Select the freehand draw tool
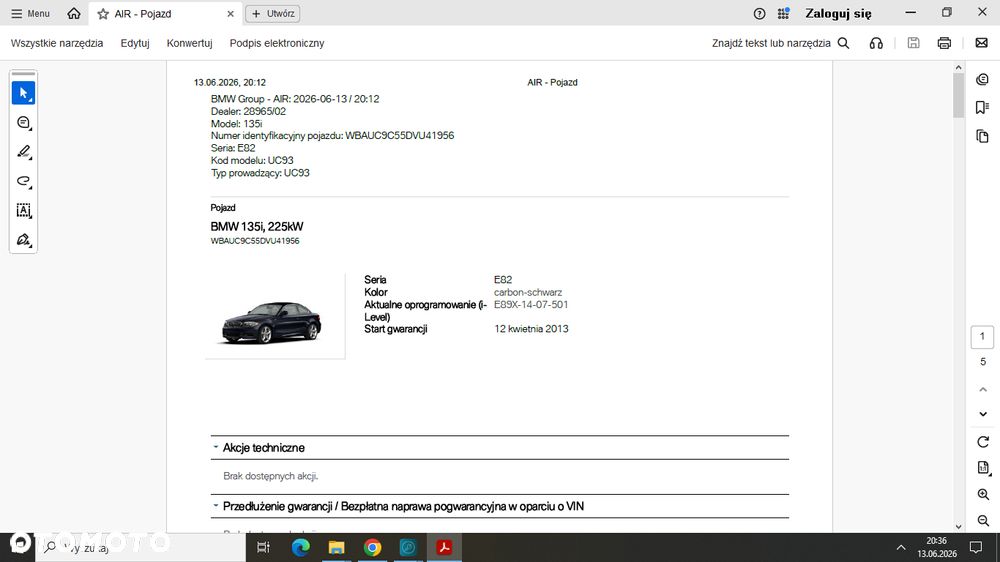This screenshot has width=1000, height=562. tap(24, 181)
